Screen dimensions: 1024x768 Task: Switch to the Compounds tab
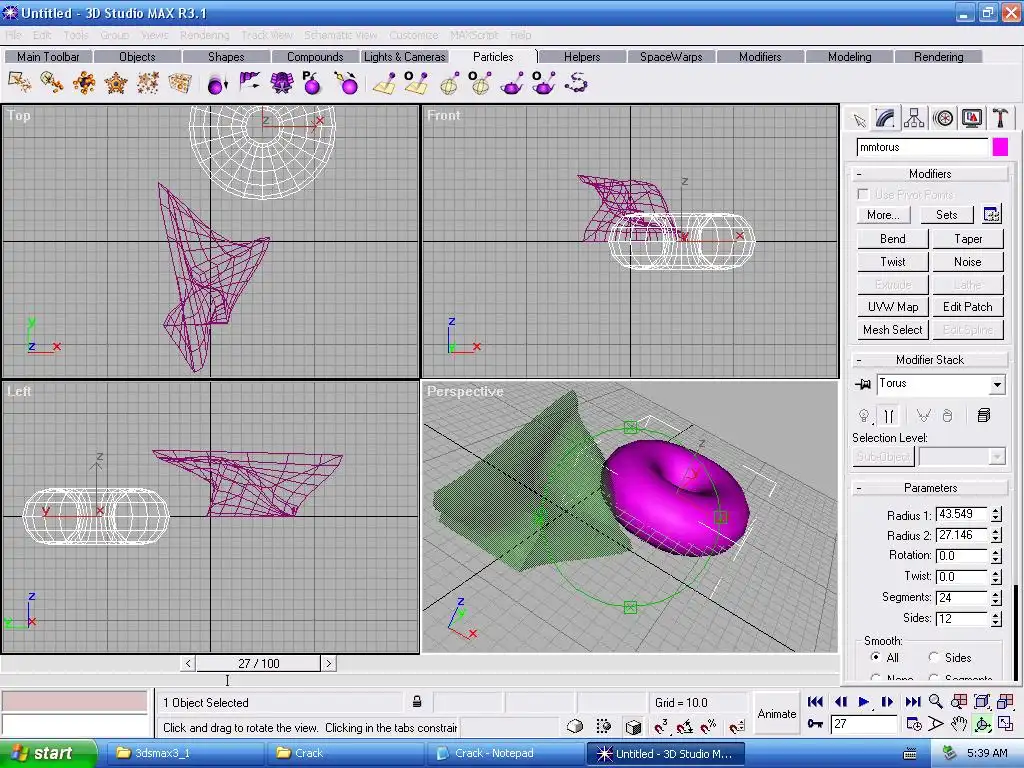click(315, 57)
